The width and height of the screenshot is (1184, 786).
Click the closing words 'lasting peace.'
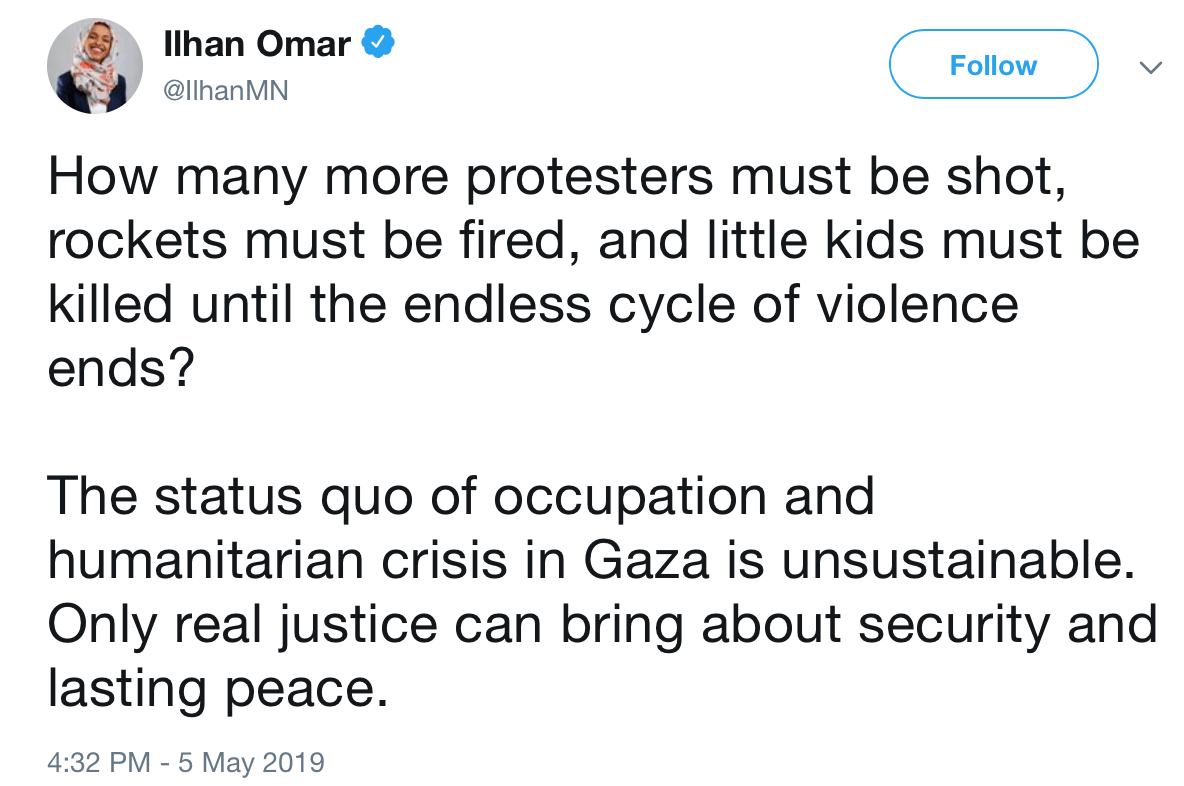[x=217, y=690]
